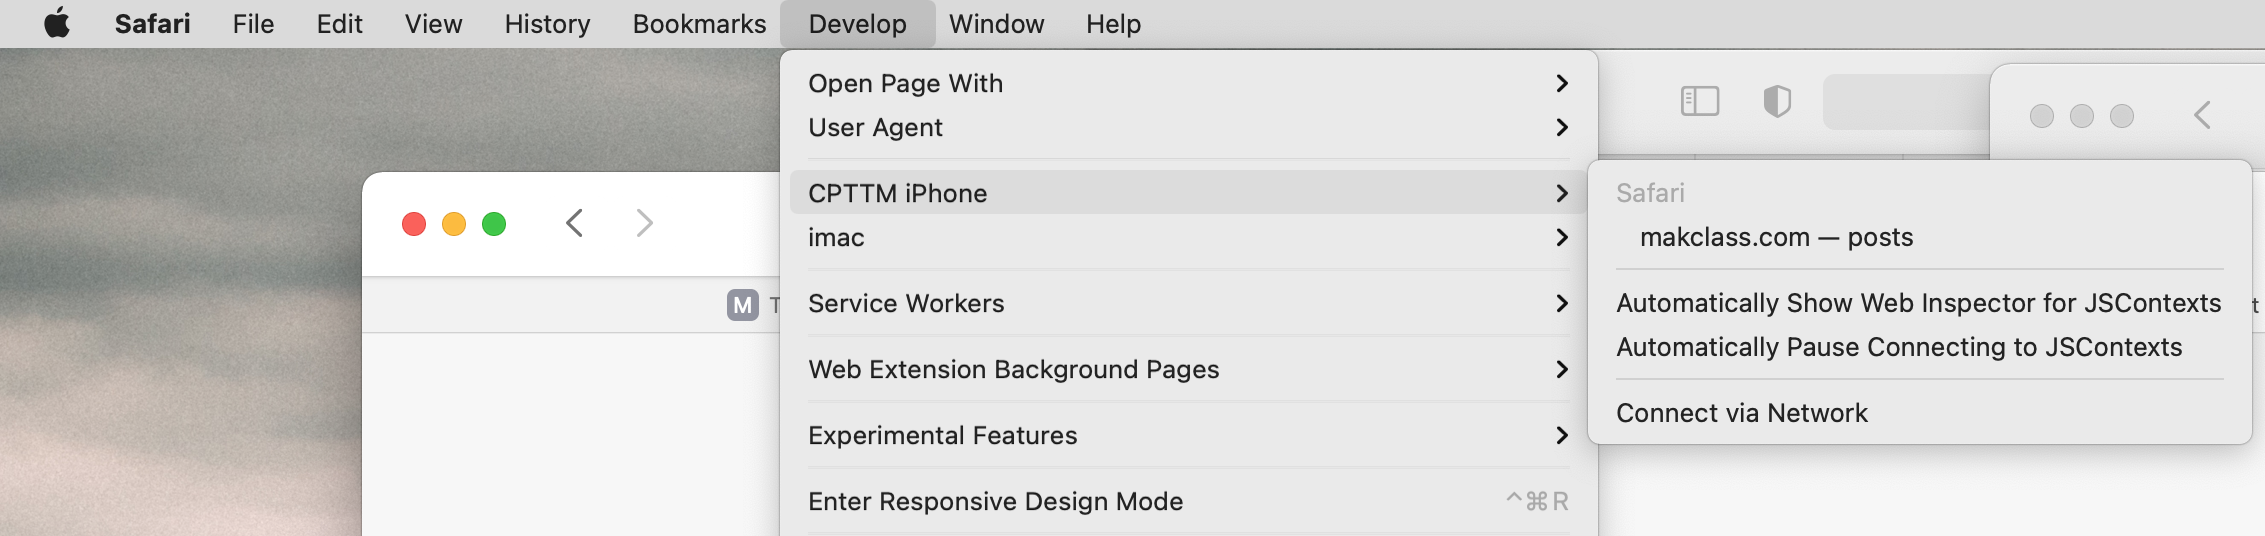The width and height of the screenshot is (2265, 536).
Task: Inspect the makclass.com — posts page
Action: coord(1776,237)
